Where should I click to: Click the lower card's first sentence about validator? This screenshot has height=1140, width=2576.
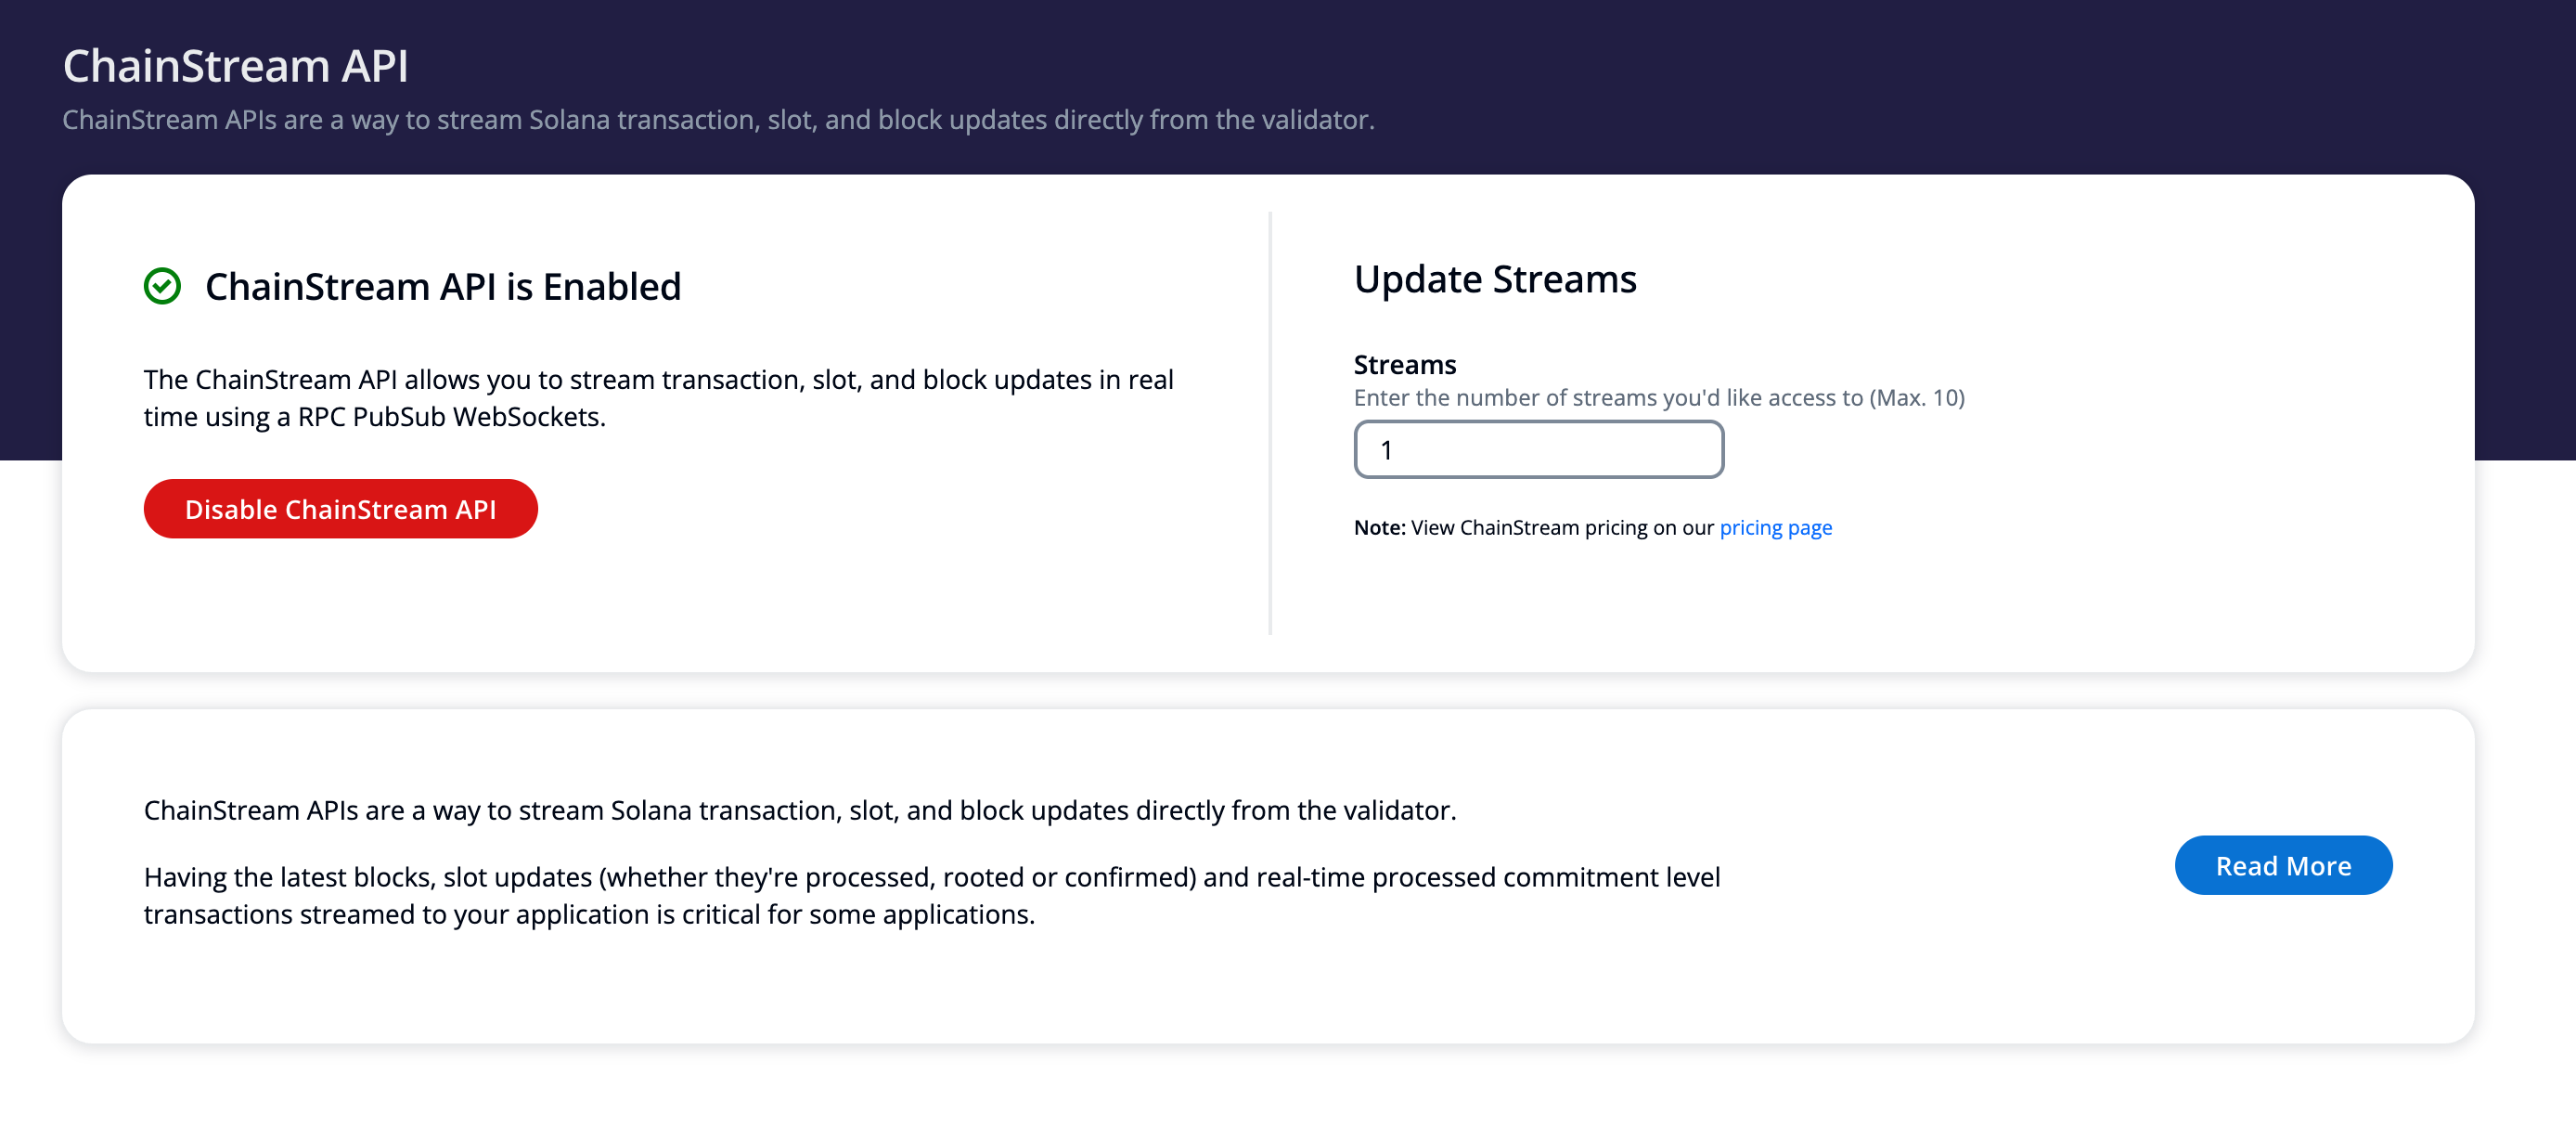coord(800,810)
